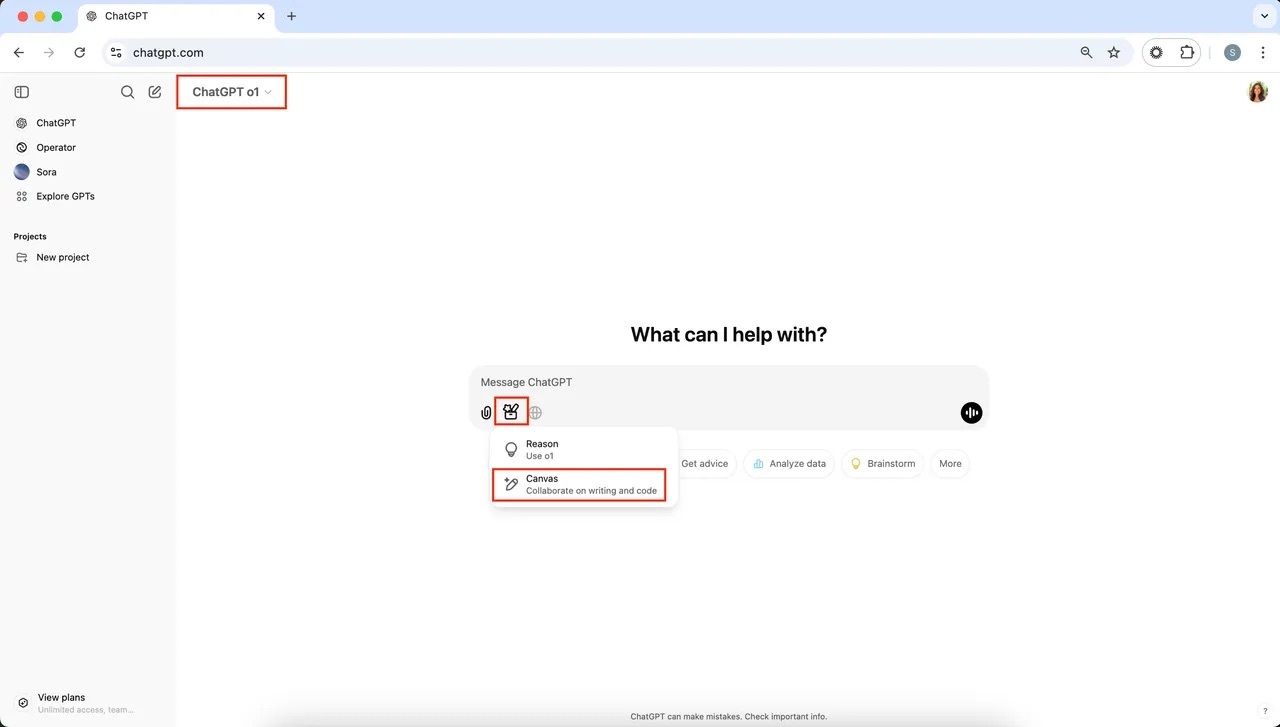The image size is (1280, 727).
Task: Focus the Message ChatGPT input field
Action: pyautogui.click(x=728, y=382)
